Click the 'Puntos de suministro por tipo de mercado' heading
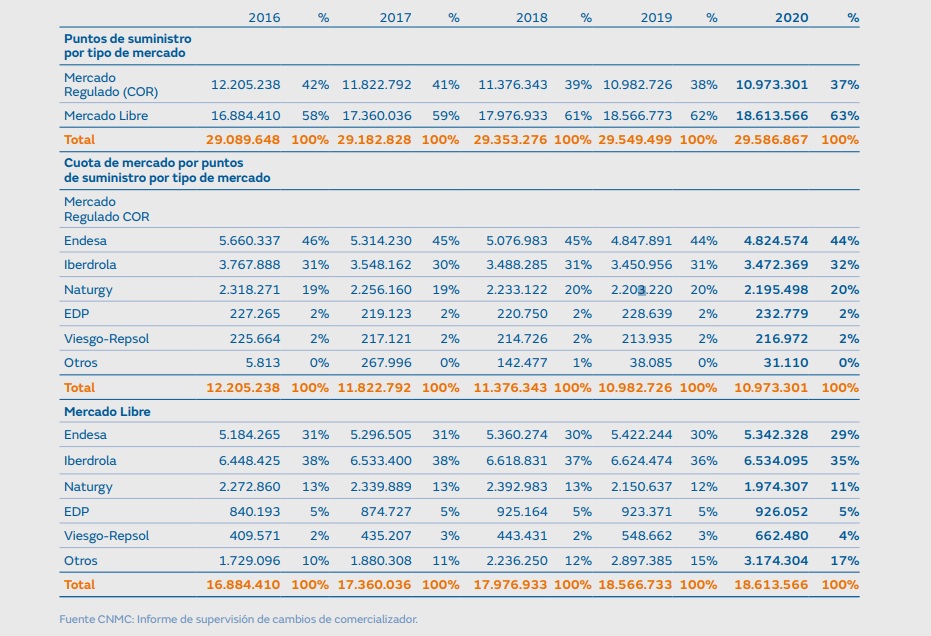 point(127,45)
